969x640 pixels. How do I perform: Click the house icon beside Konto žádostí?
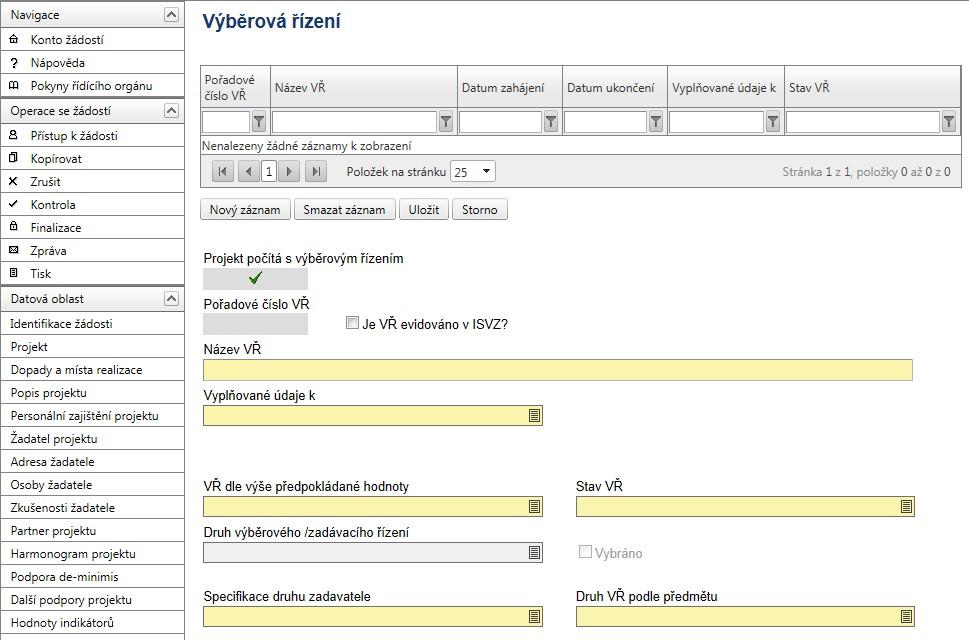coord(14,39)
